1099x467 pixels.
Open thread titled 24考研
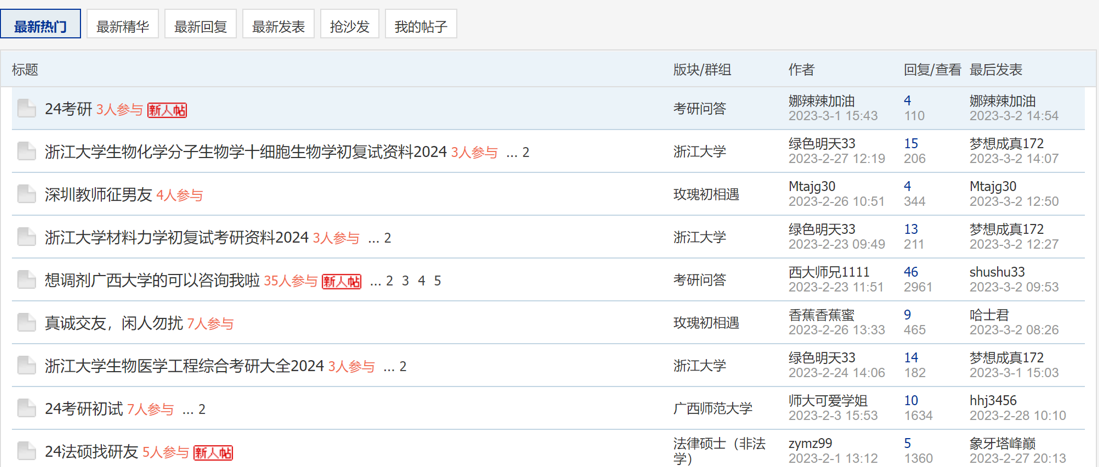(69, 109)
